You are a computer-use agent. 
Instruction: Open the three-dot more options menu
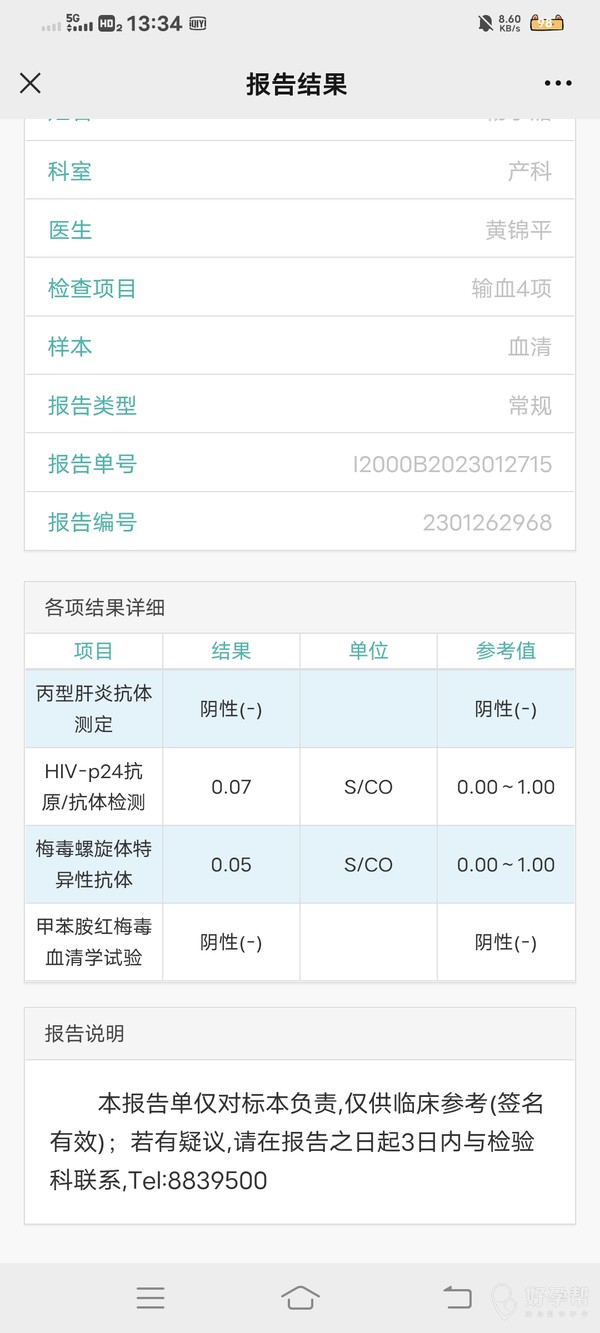(558, 83)
